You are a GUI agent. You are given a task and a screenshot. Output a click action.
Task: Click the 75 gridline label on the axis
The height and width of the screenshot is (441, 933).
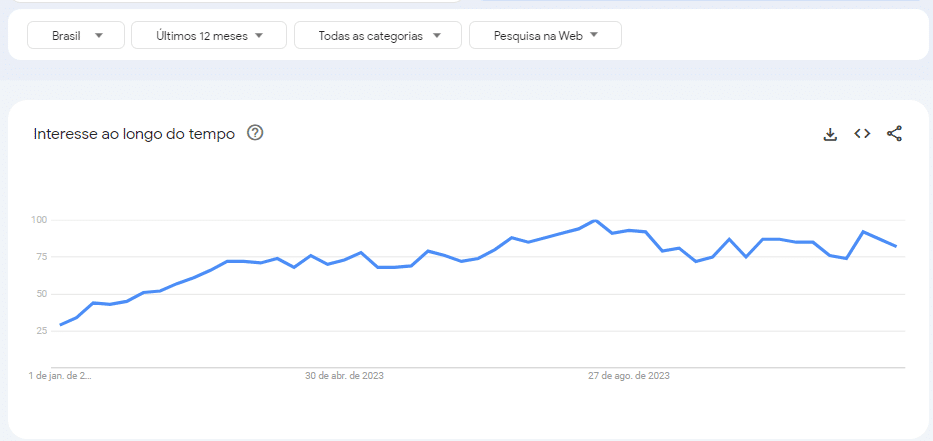coord(39,257)
